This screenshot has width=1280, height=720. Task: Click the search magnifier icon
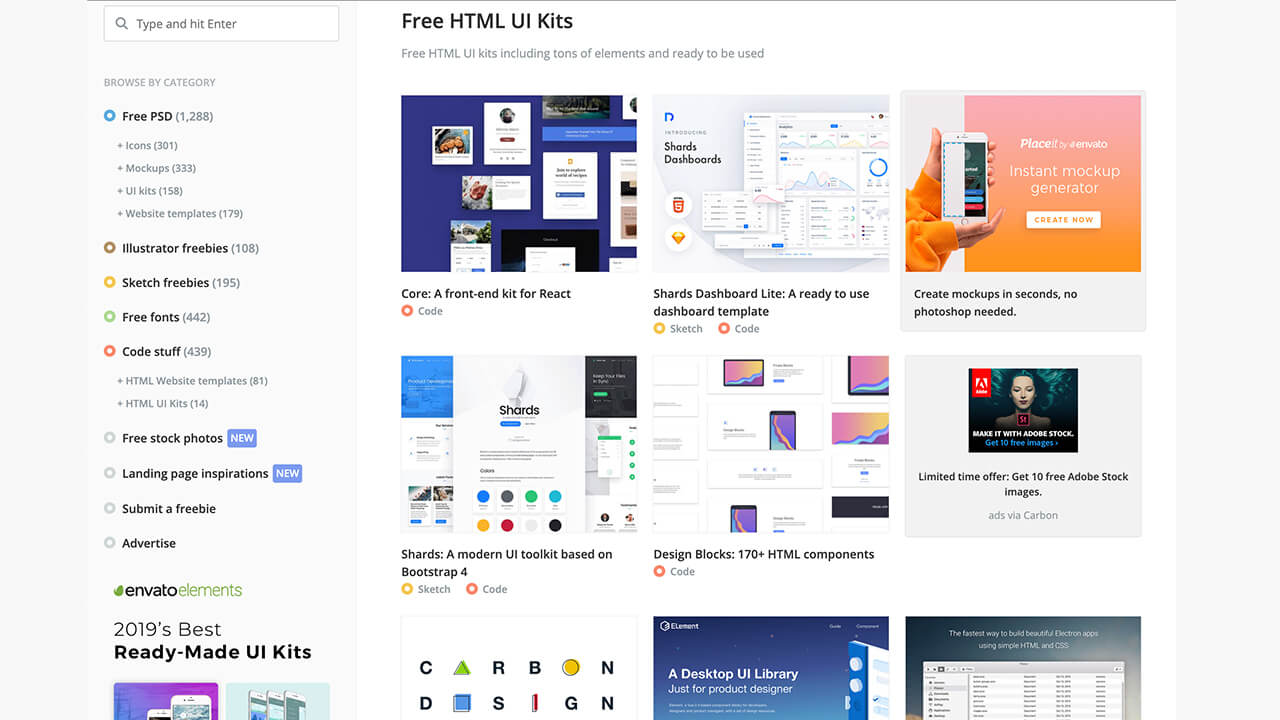pos(122,24)
